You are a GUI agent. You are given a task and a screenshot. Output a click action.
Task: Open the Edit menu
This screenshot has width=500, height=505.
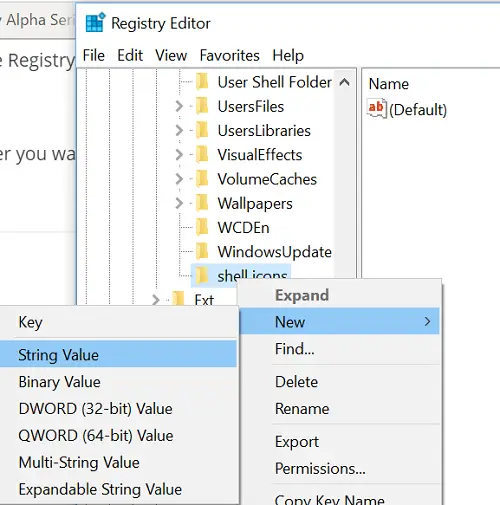coord(130,55)
